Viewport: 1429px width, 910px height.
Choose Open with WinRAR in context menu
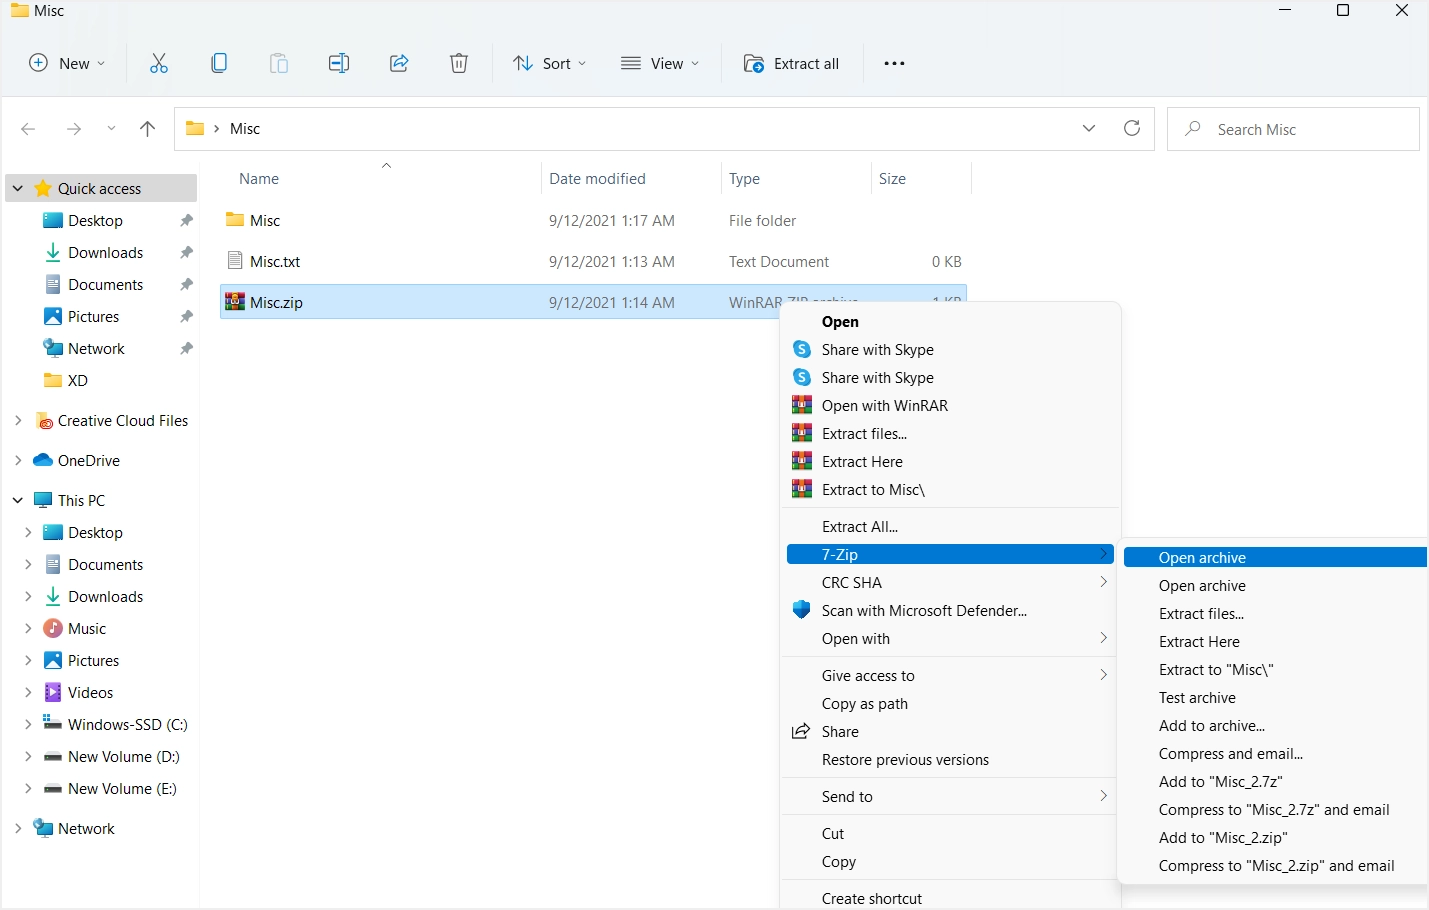coord(884,406)
